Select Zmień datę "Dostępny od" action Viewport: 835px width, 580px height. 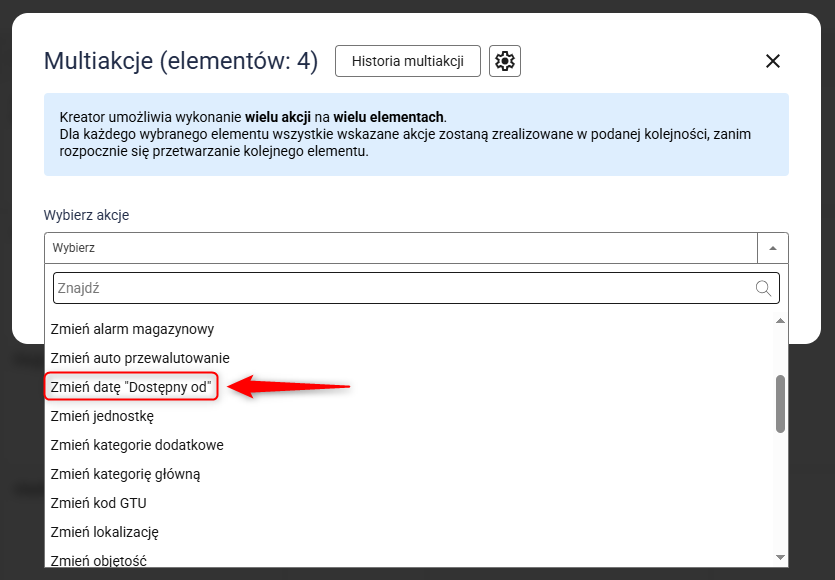click(132, 387)
